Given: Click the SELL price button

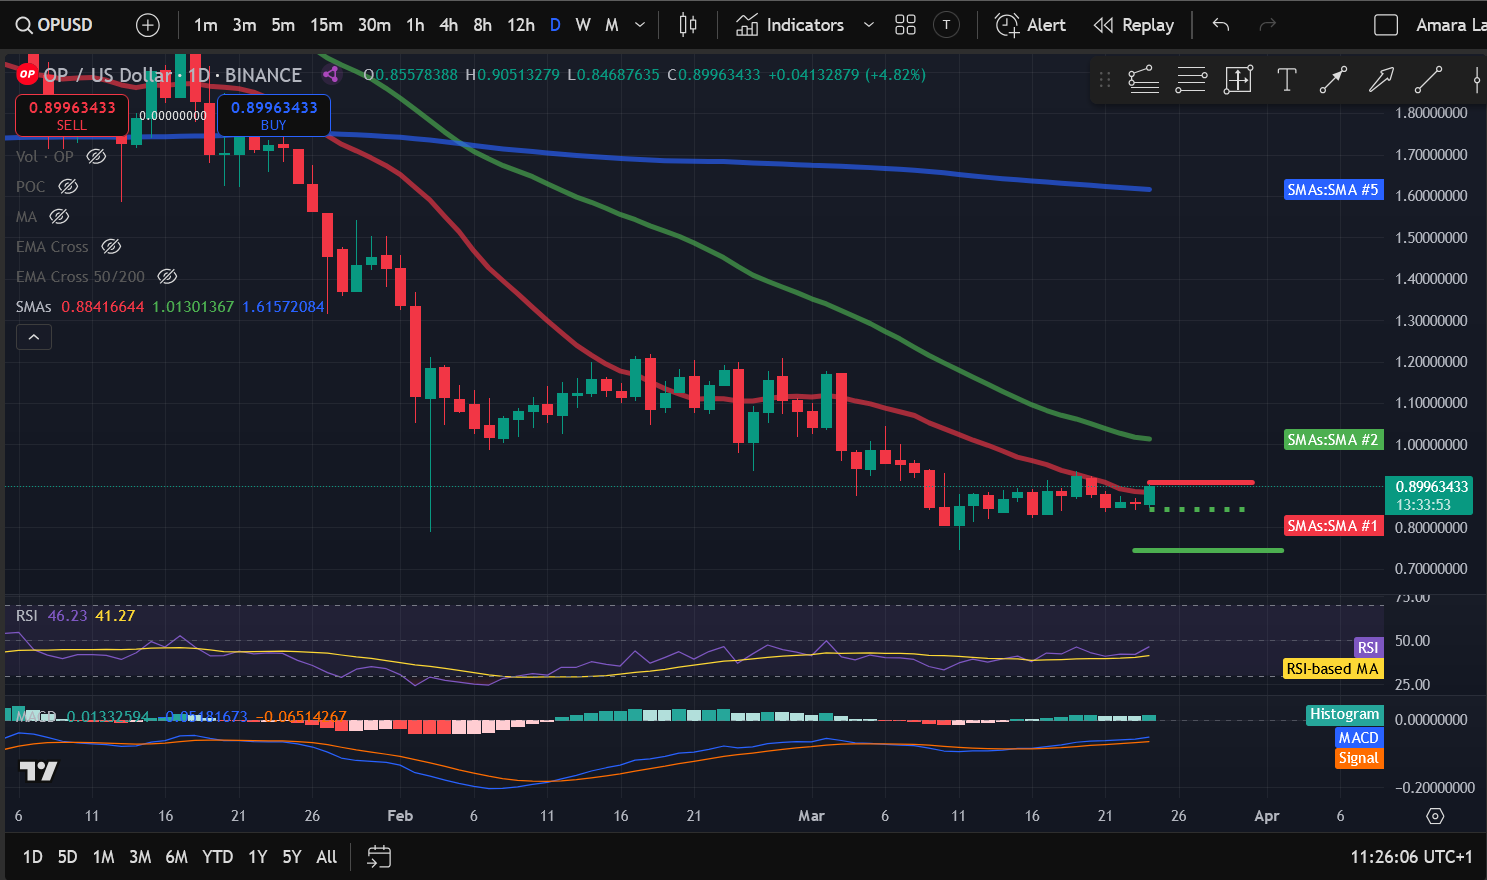Looking at the screenshot, I should pyautogui.click(x=72, y=115).
